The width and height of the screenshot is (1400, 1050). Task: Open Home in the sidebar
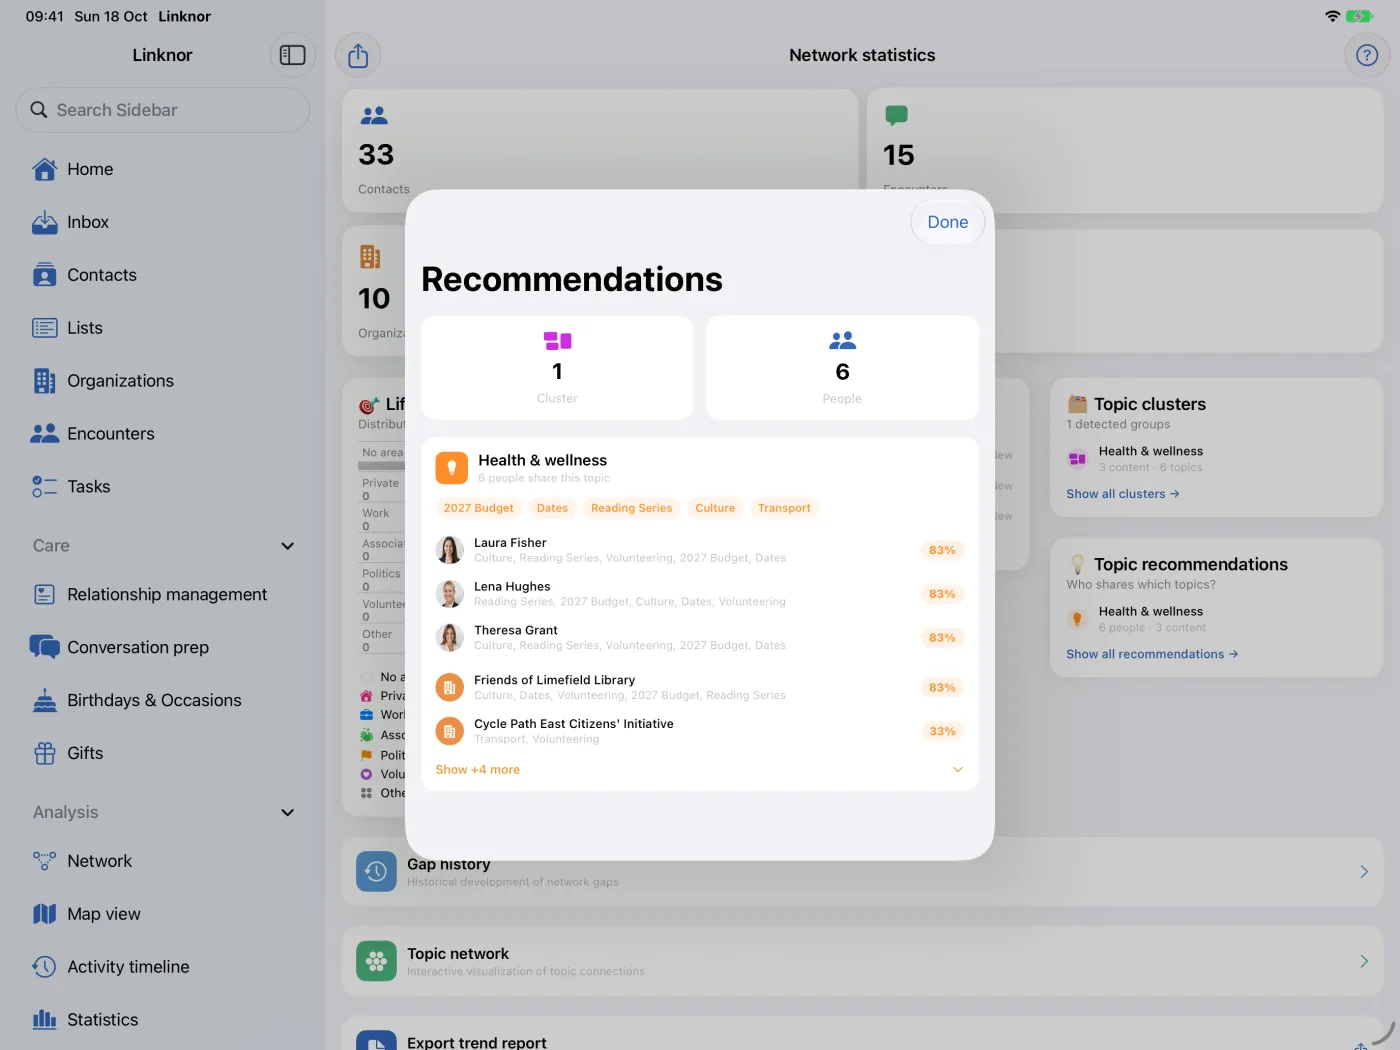pyautogui.click(x=163, y=169)
